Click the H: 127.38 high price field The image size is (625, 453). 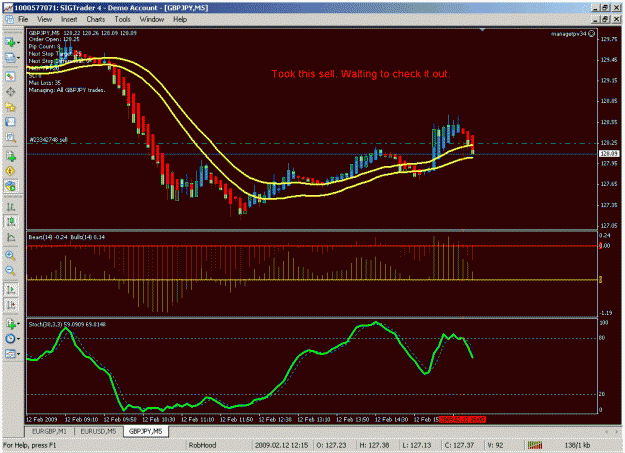pos(374,445)
